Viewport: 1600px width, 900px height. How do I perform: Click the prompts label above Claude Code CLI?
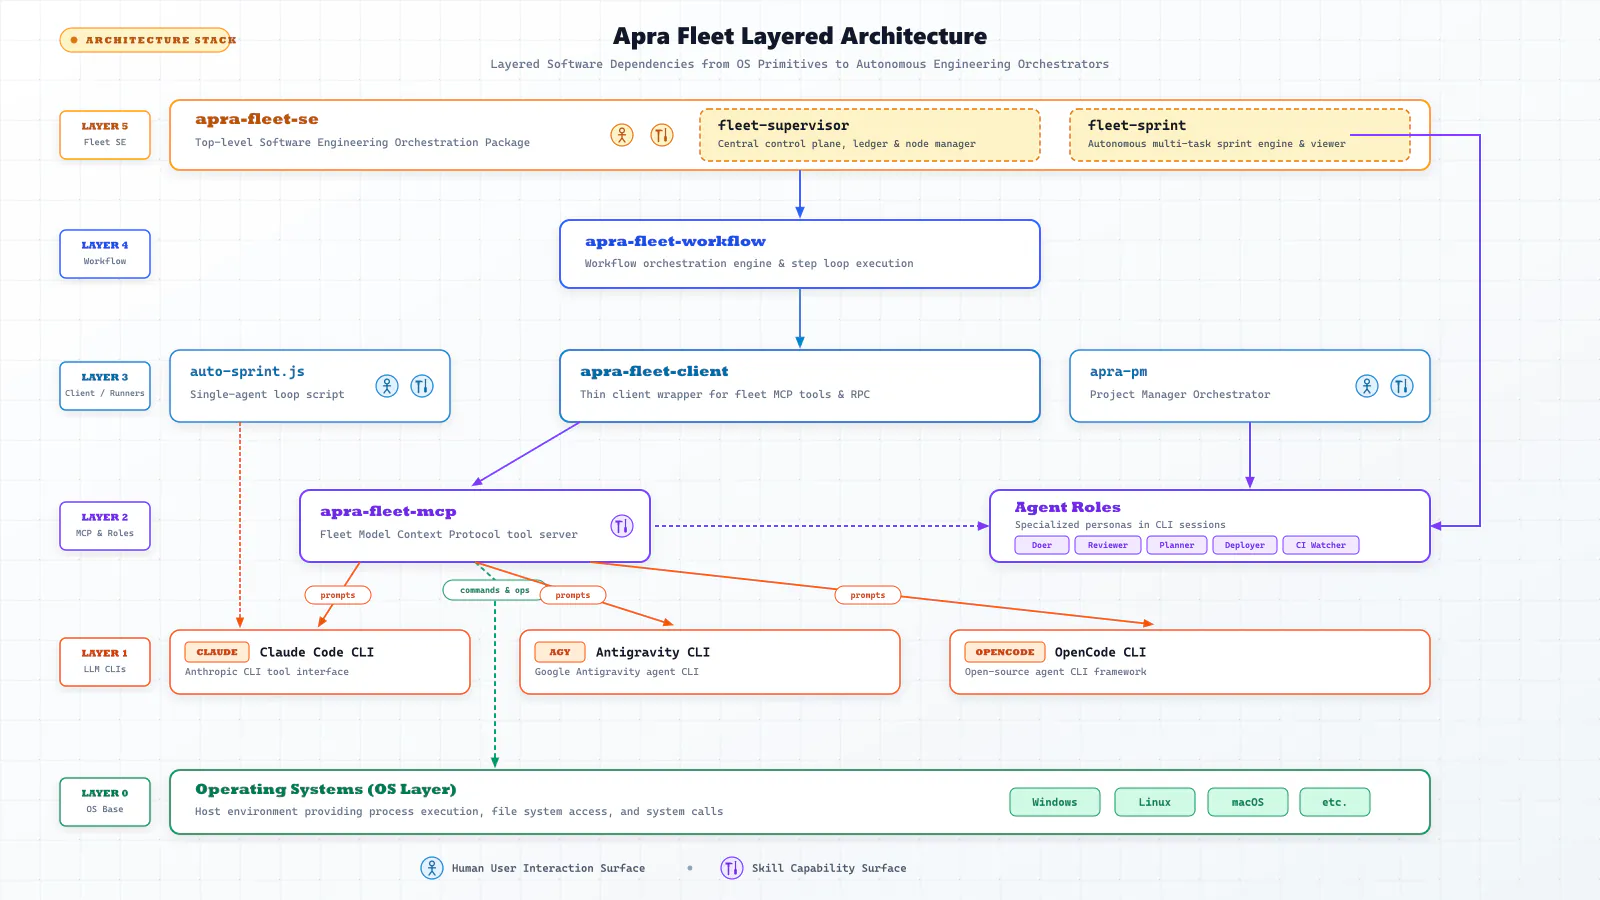338,595
